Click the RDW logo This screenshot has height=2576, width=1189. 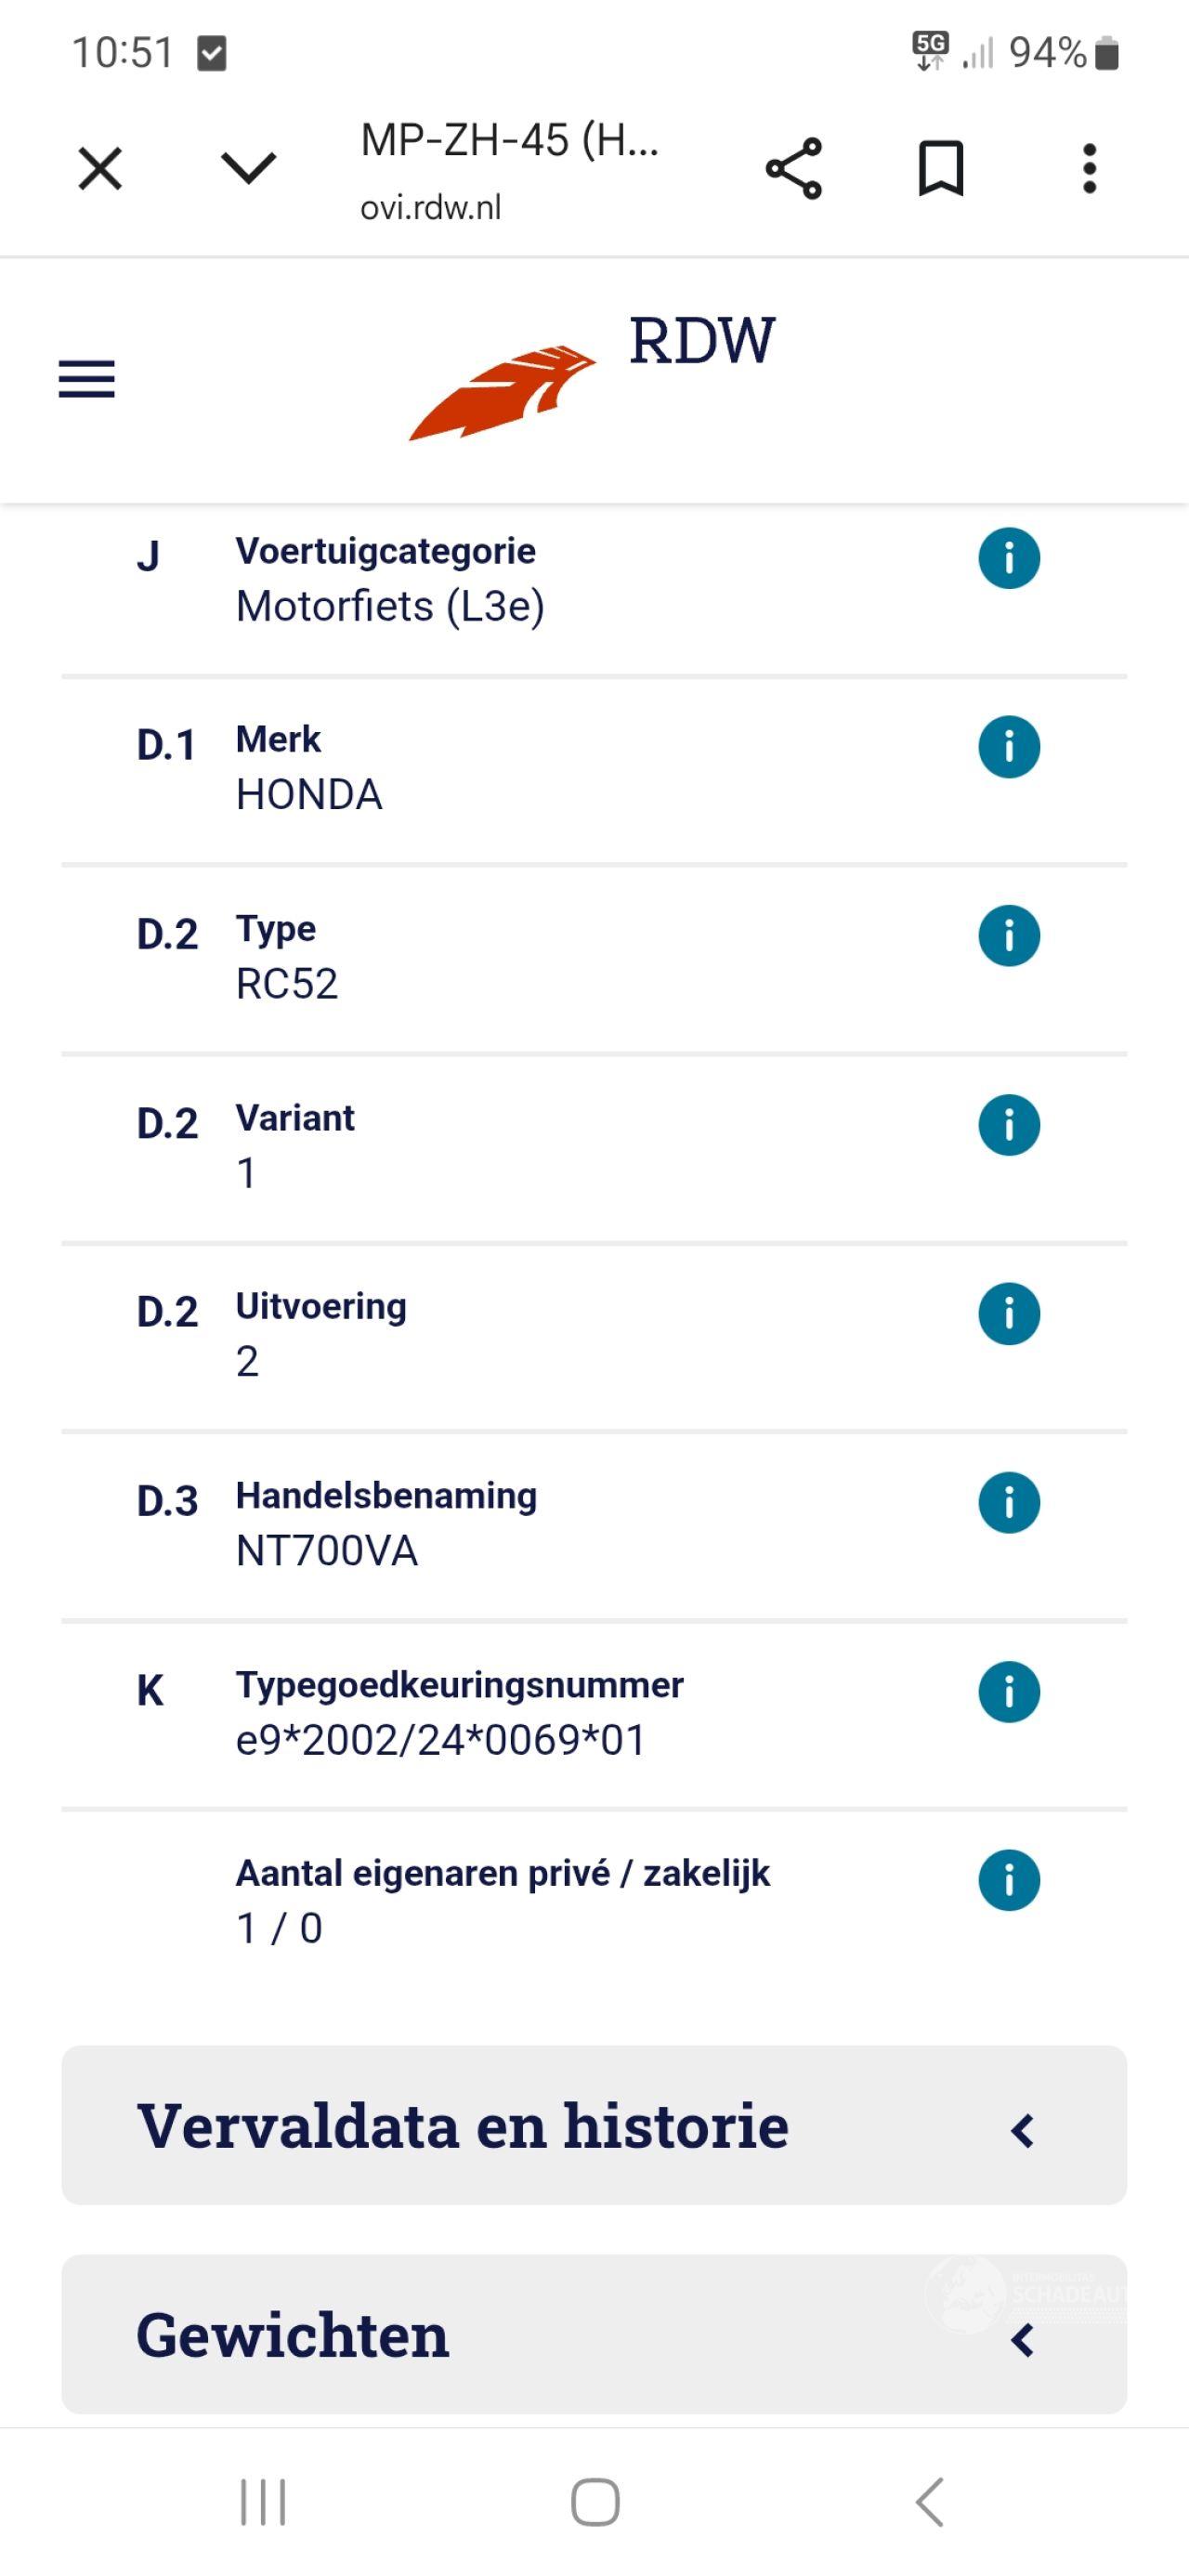pyautogui.click(x=592, y=376)
